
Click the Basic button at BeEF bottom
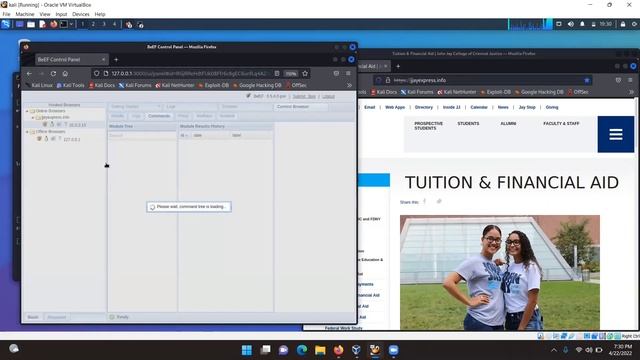33,317
